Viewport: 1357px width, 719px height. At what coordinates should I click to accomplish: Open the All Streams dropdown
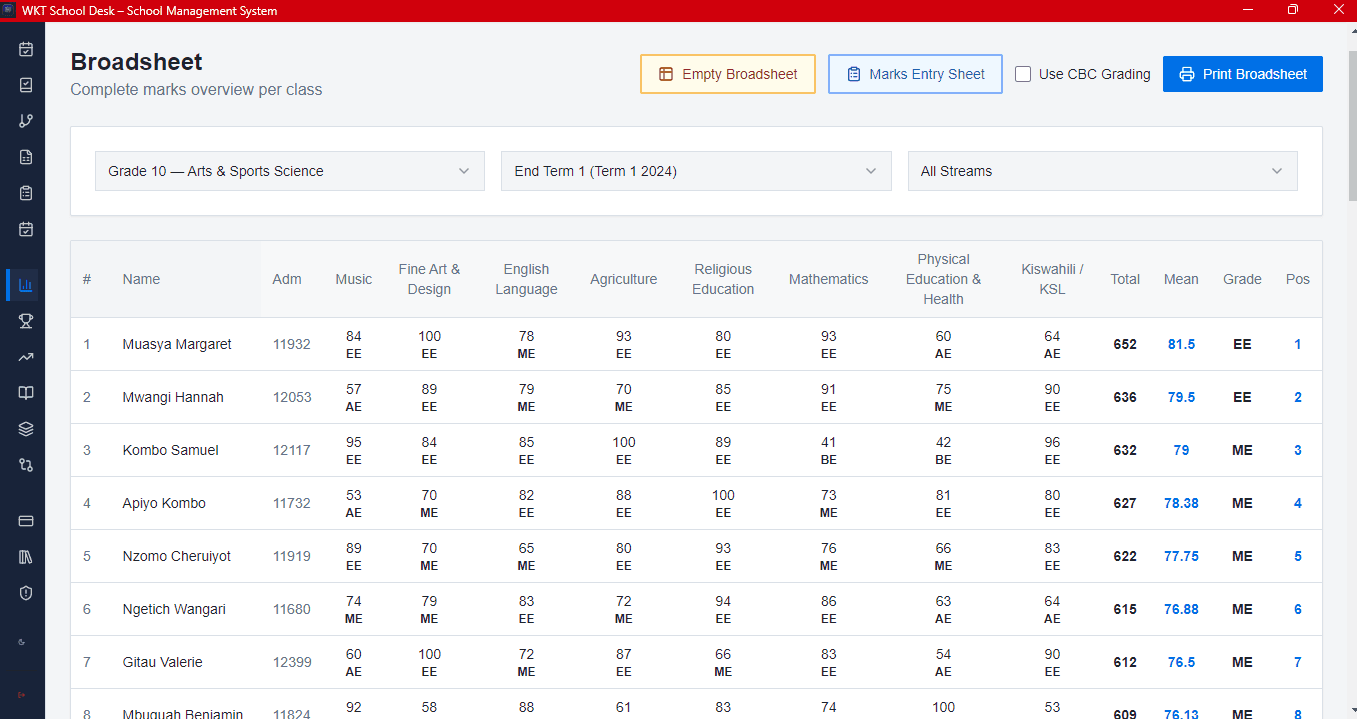(1102, 170)
